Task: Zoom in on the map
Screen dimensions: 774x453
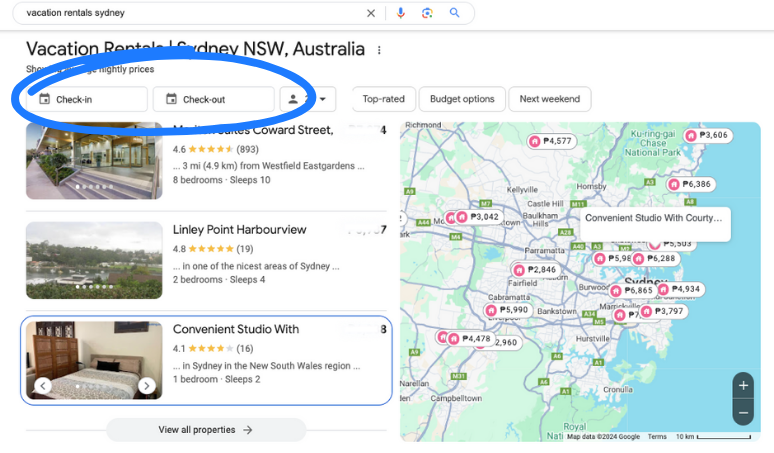Action: 743,385
